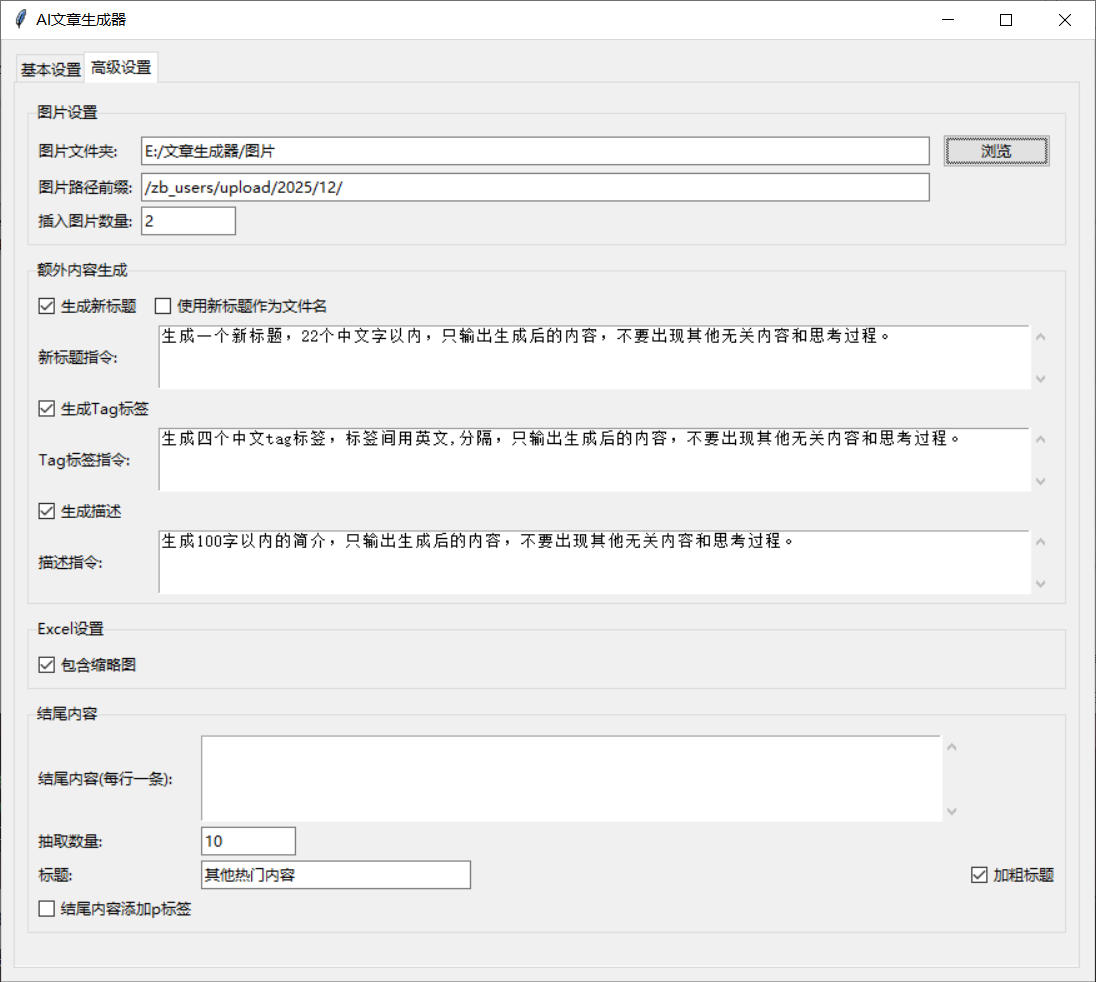Click the 标题 field containing 其他热门内容
Viewport: 1096px width, 982px height.
(x=335, y=875)
